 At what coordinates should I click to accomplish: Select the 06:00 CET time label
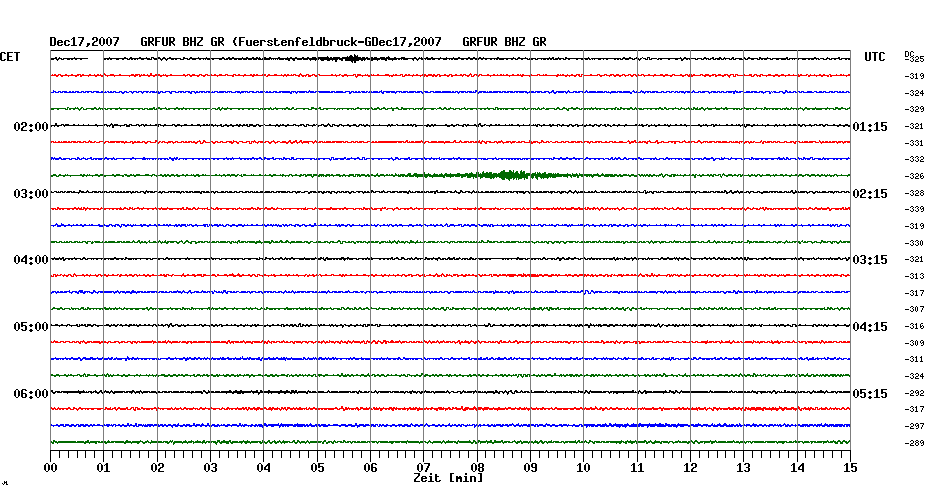pos(31,394)
